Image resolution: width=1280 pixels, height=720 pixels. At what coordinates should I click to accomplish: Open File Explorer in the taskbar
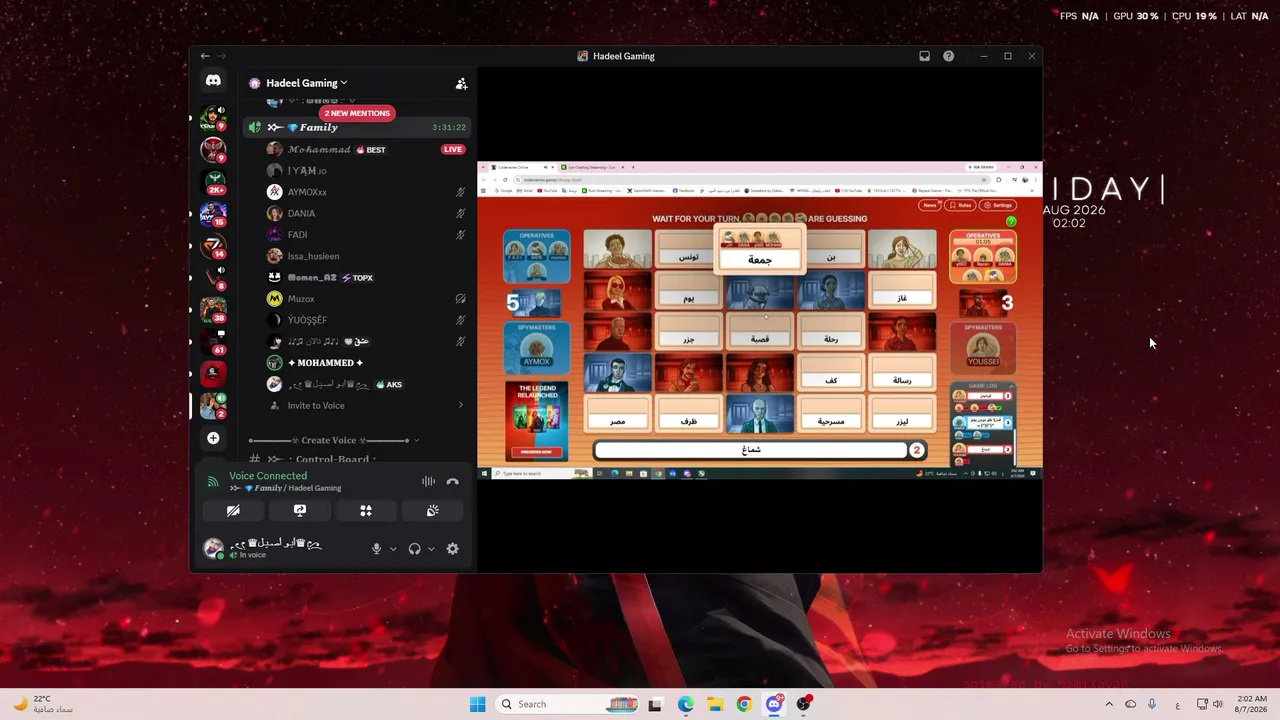pos(715,704)
